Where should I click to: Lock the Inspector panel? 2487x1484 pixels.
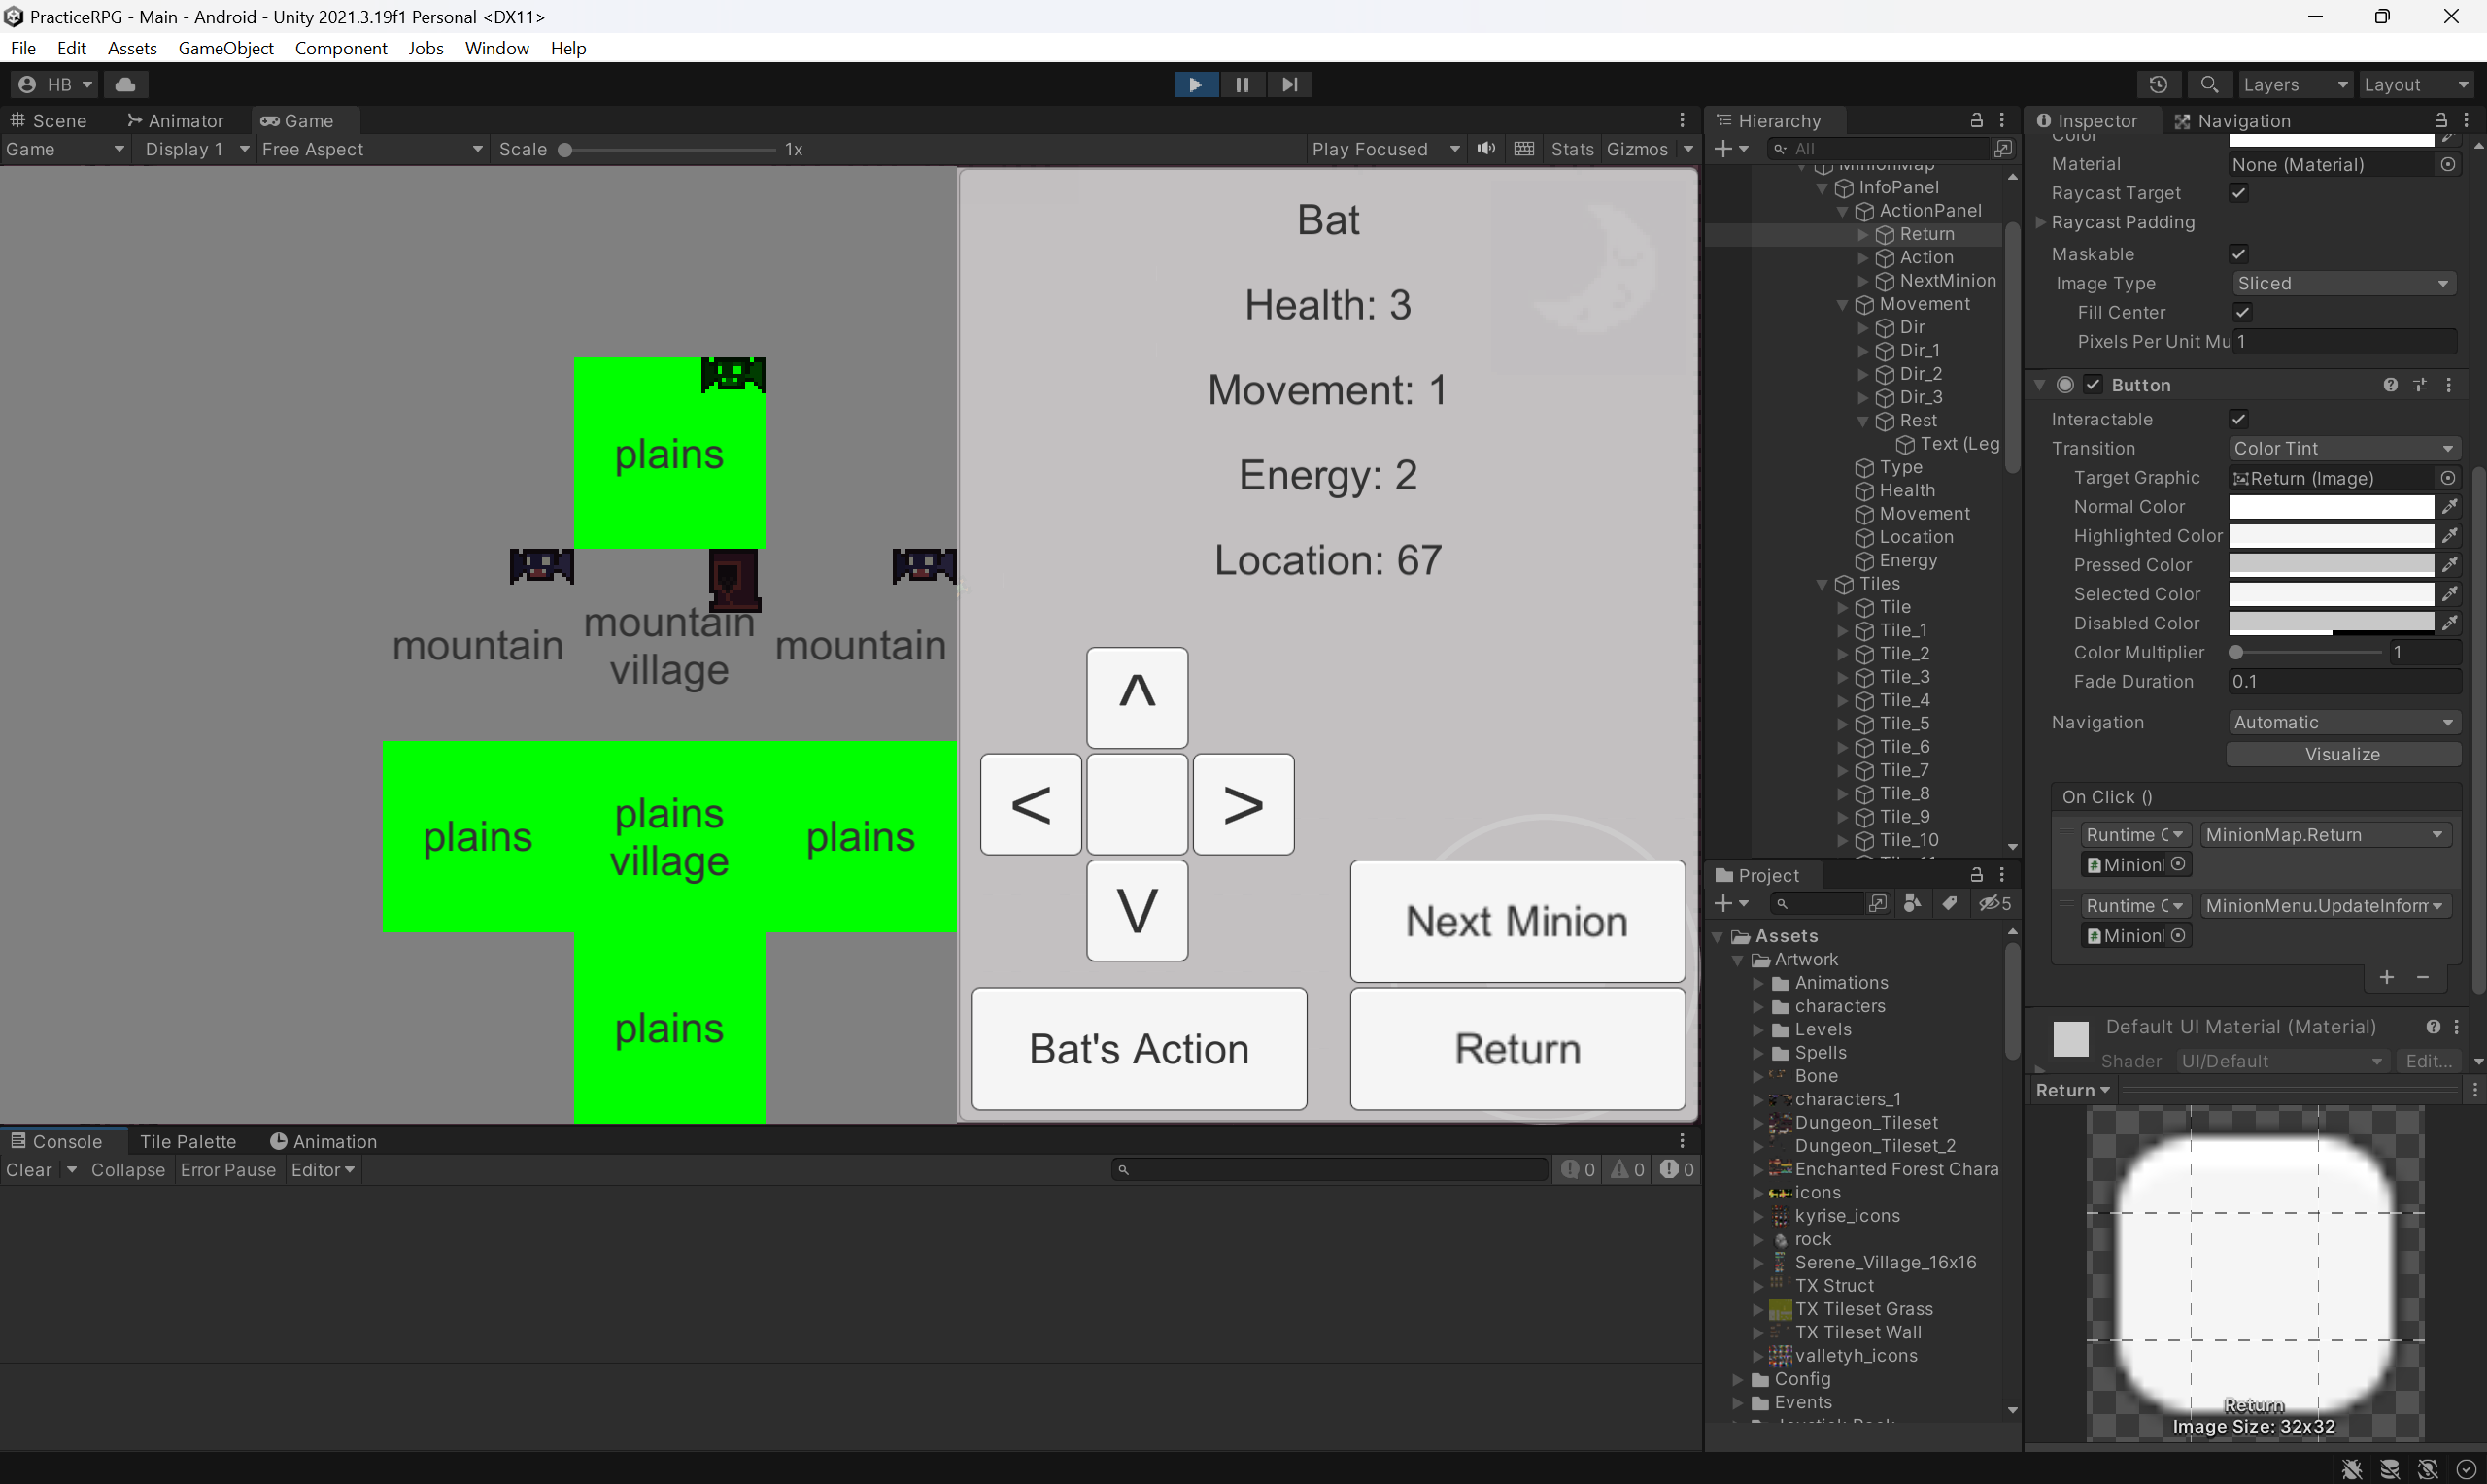coord(2441,120)
